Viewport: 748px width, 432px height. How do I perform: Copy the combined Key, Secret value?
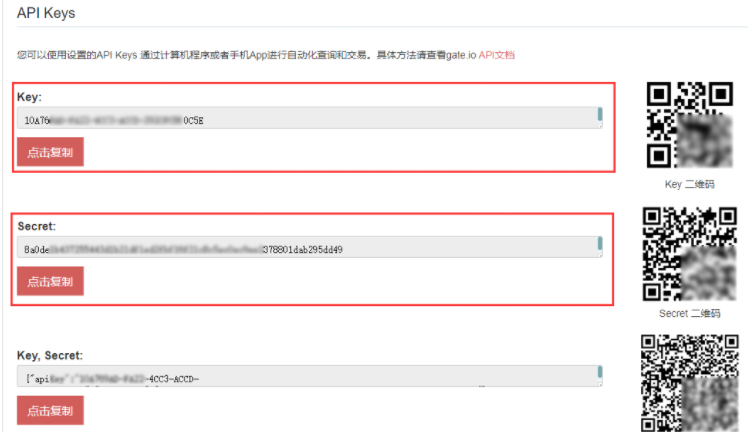click(x=50, y=411)
